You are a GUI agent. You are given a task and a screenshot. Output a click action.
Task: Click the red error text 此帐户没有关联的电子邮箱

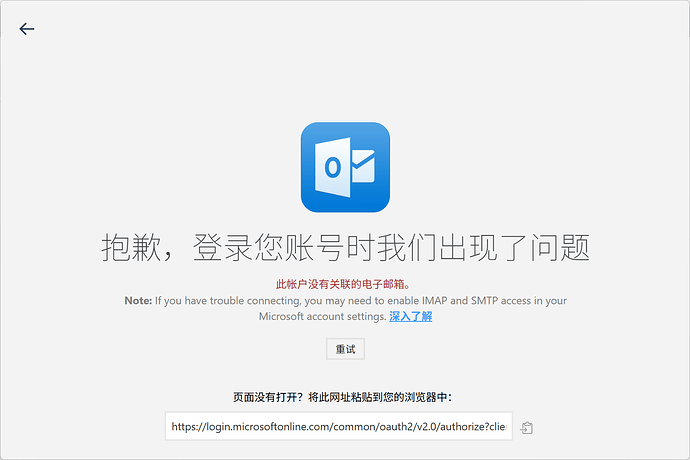pyautogui.click(x=344, y=285)
